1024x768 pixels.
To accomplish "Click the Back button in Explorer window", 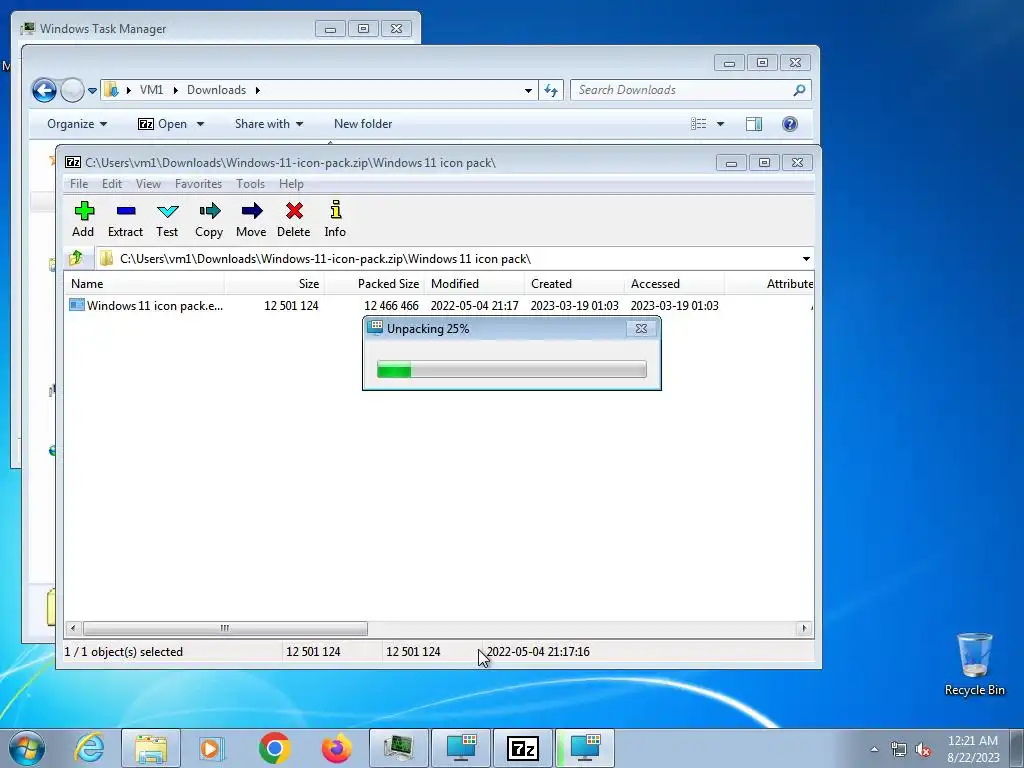I will (44, 90).
